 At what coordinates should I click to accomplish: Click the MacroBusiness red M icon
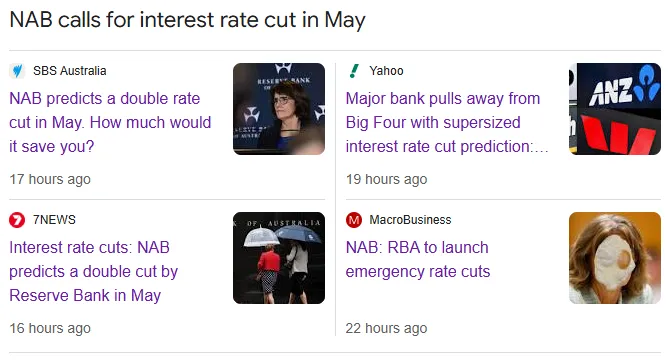click(354, 220)
